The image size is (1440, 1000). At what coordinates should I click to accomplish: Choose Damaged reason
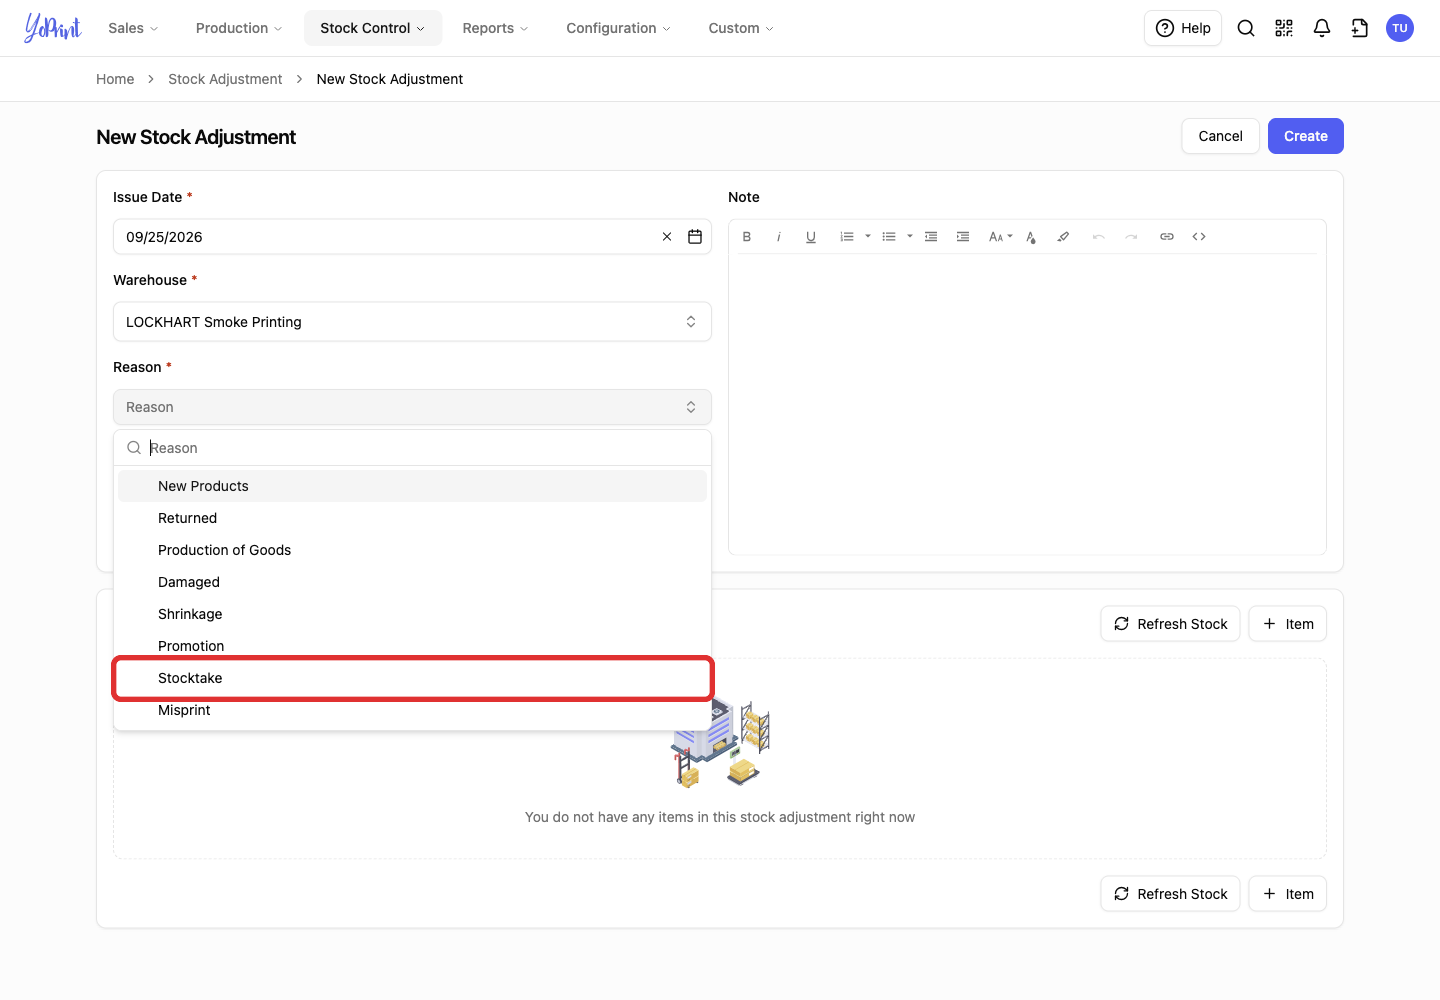pos(412,582)
